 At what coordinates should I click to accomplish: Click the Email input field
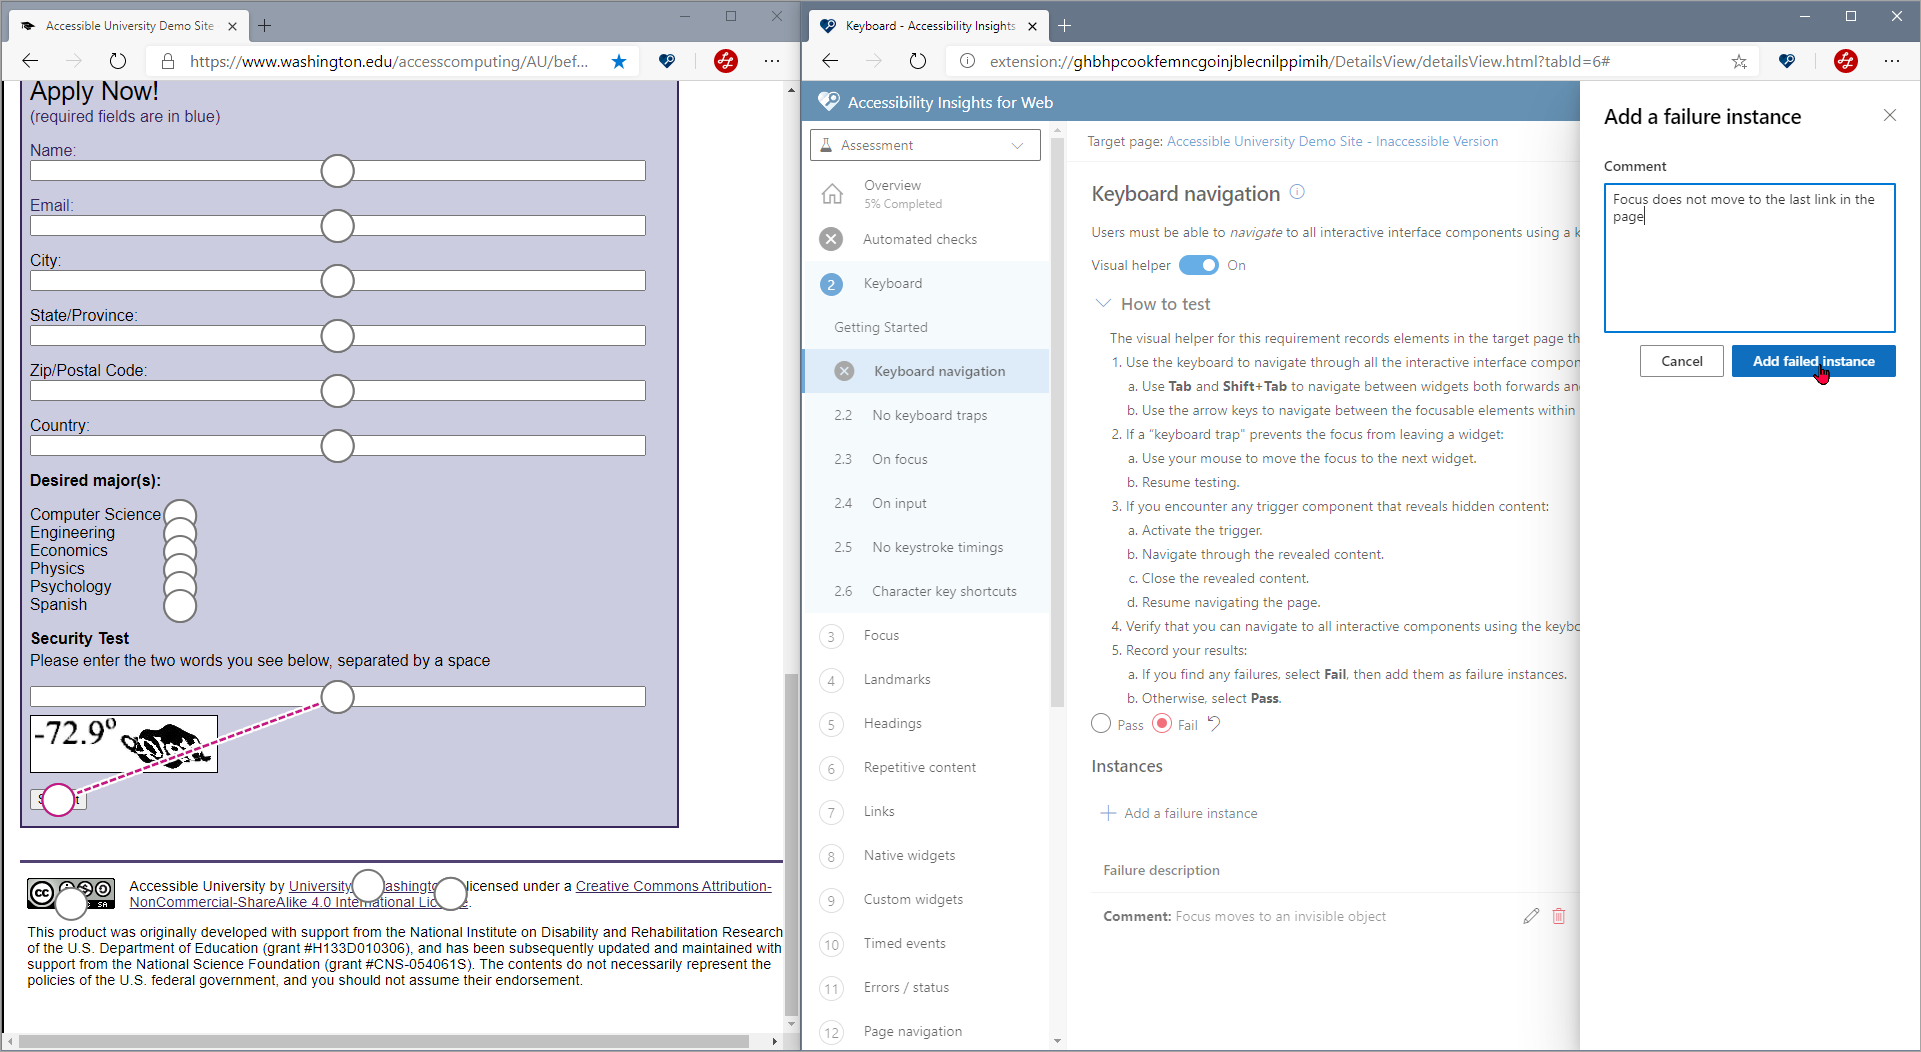pyautogui.click(x=338, y=226)
